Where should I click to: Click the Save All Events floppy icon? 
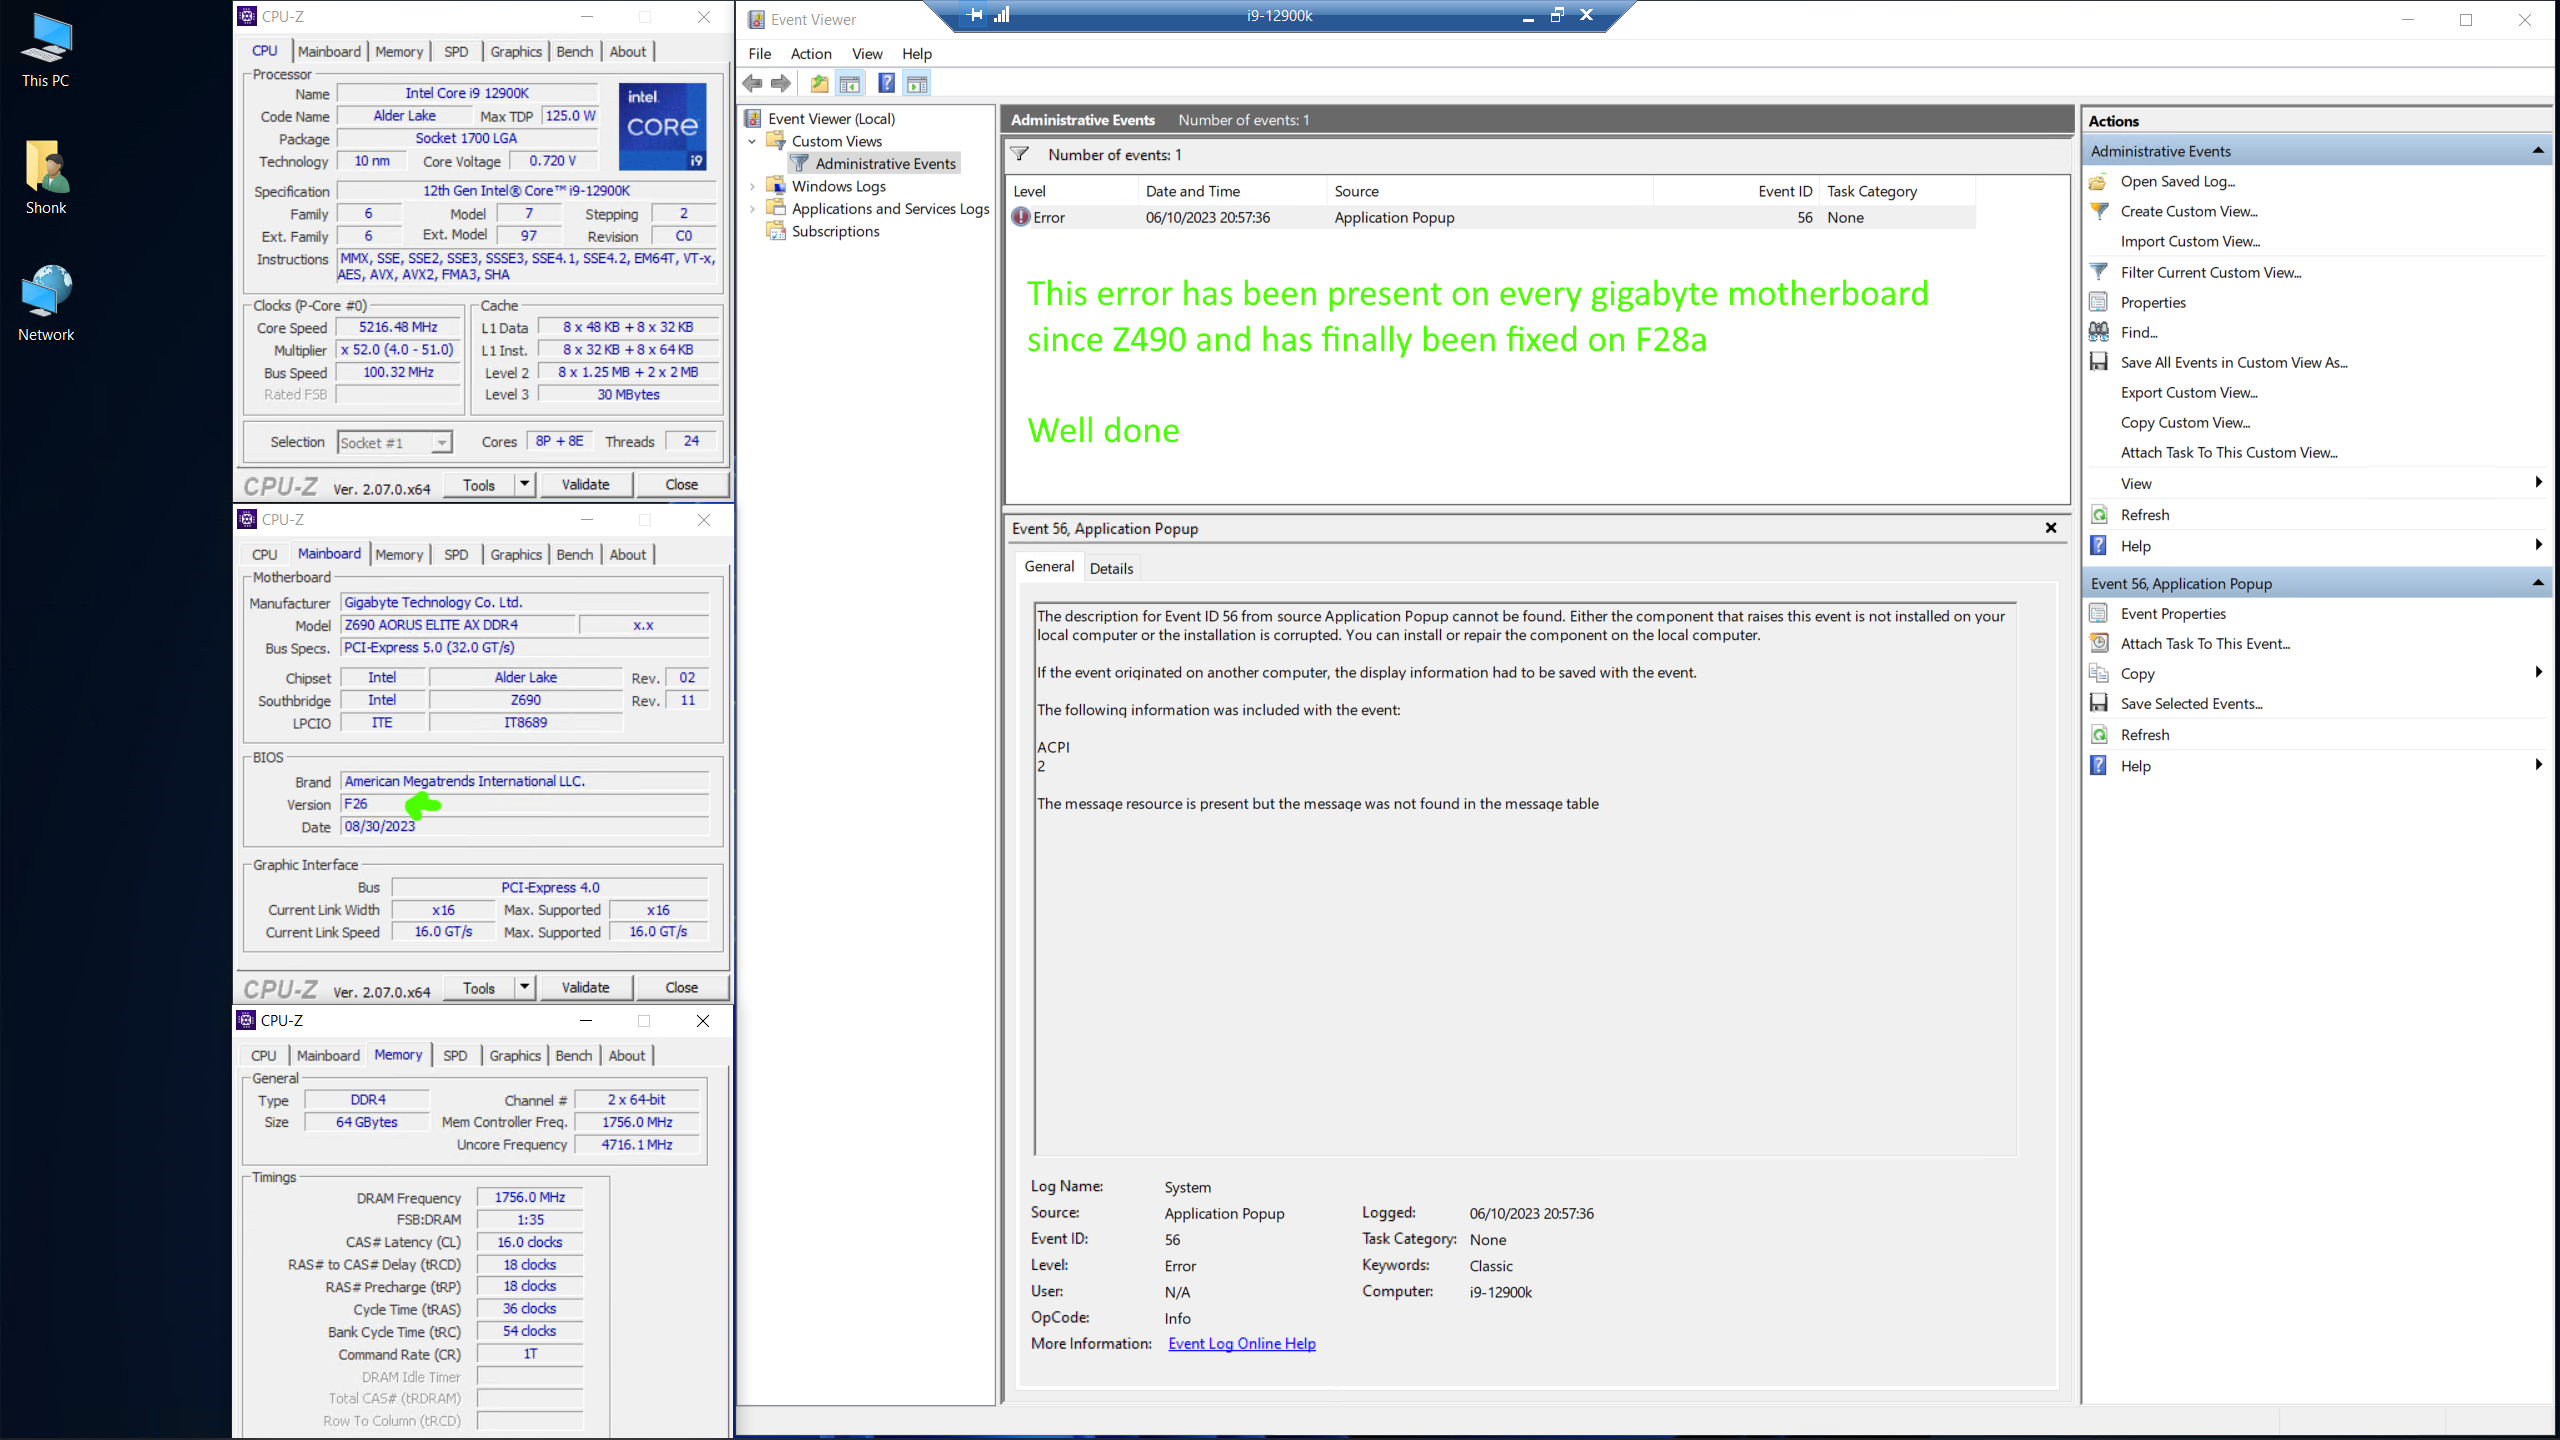tap(2099, 362)
